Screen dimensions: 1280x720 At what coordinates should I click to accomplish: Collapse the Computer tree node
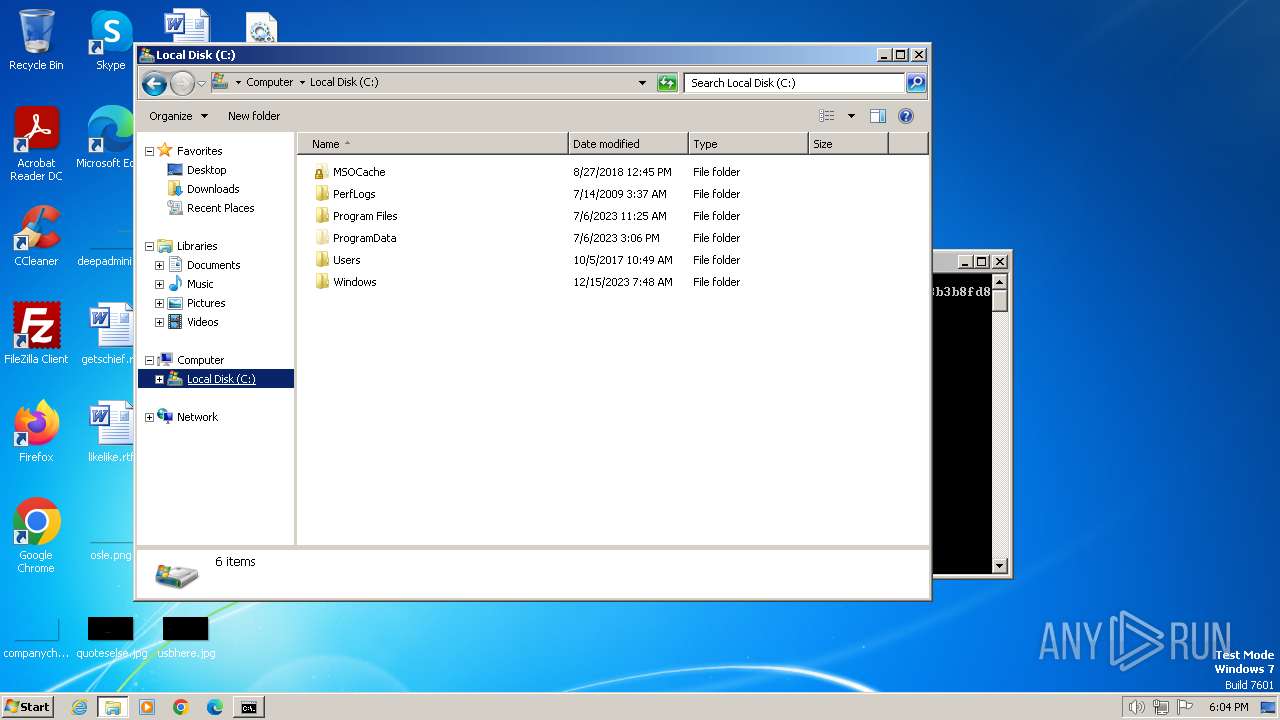coord(150,361)
